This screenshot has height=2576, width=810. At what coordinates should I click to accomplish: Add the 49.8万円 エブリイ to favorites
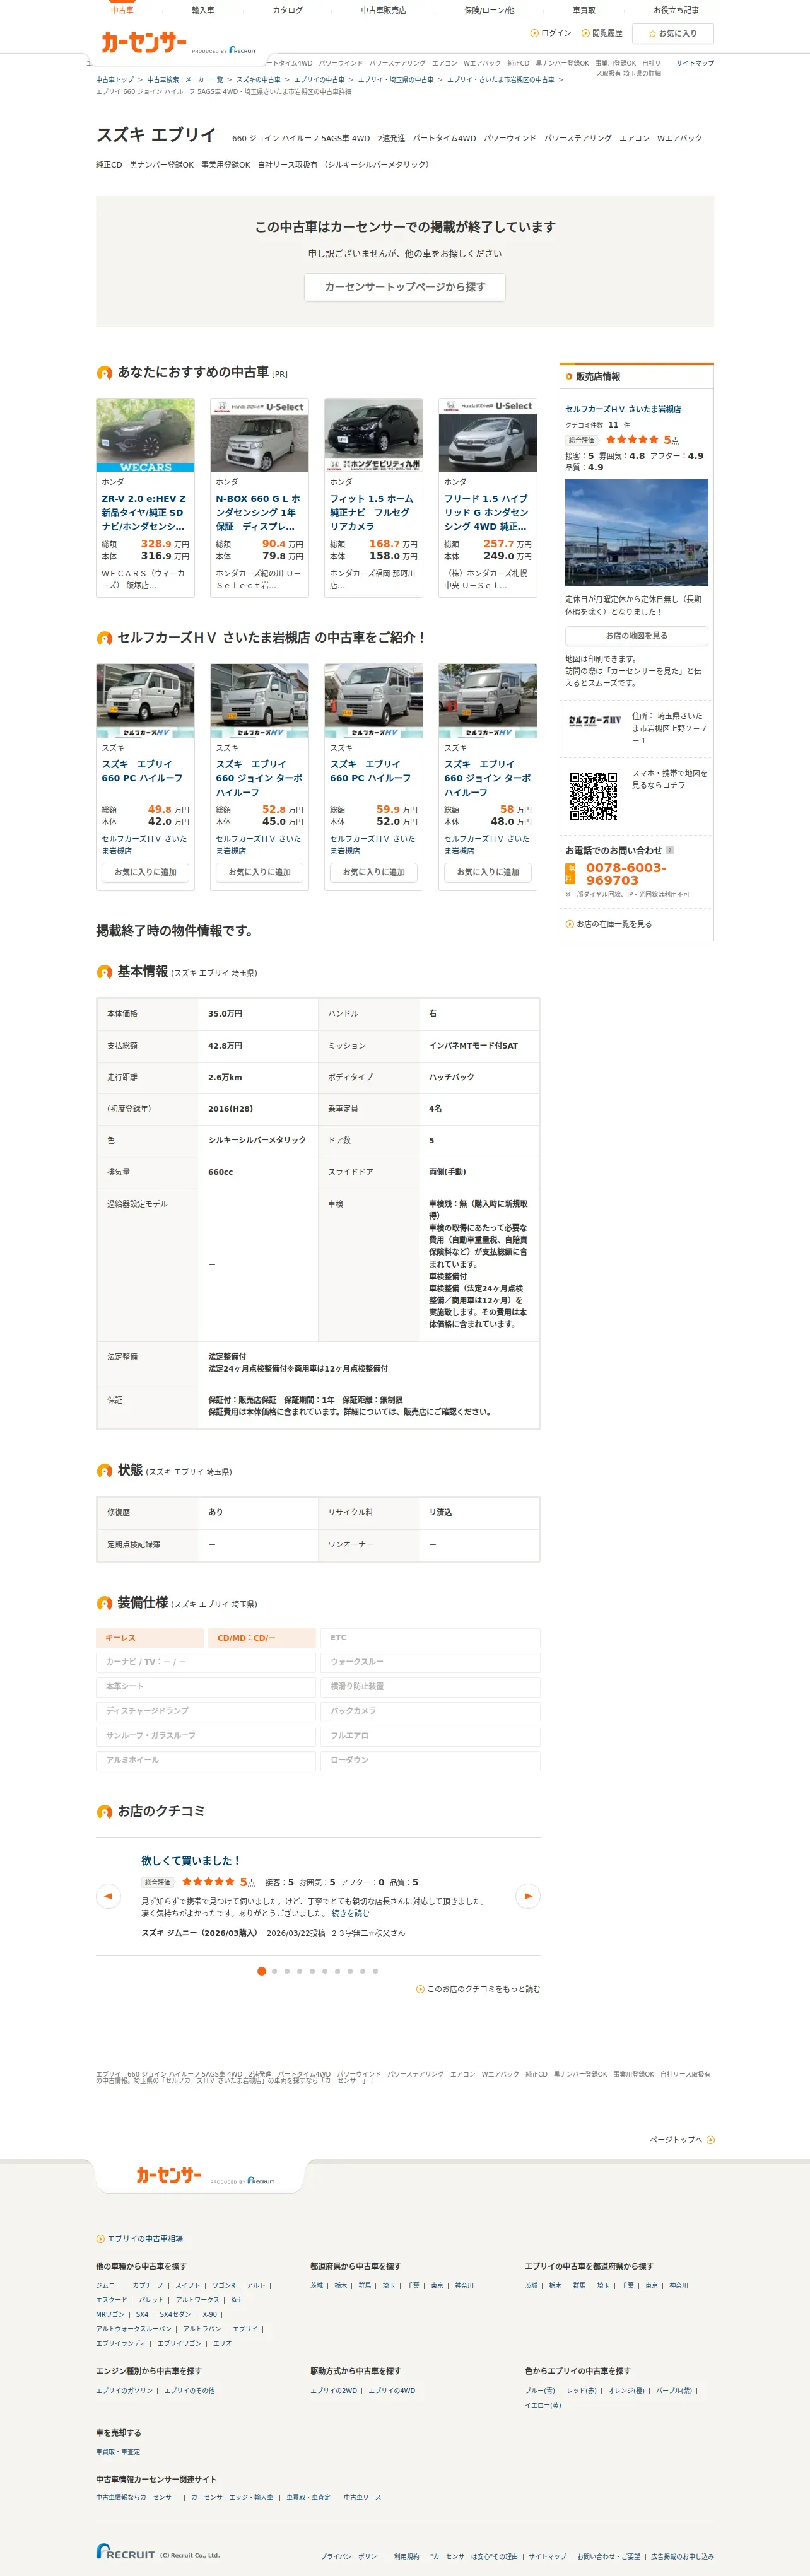point(145,872)
